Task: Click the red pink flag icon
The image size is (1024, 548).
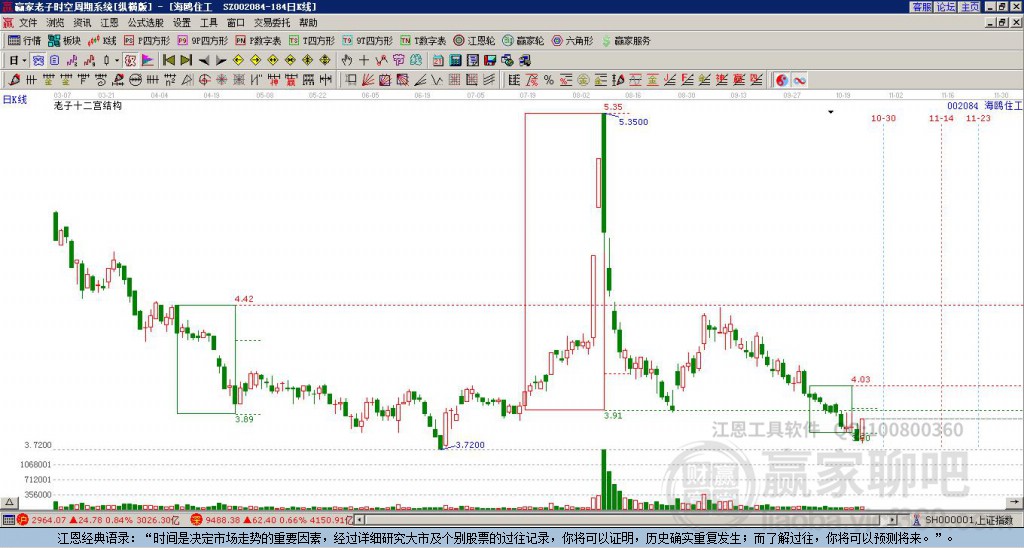Action: pos(148,61)
